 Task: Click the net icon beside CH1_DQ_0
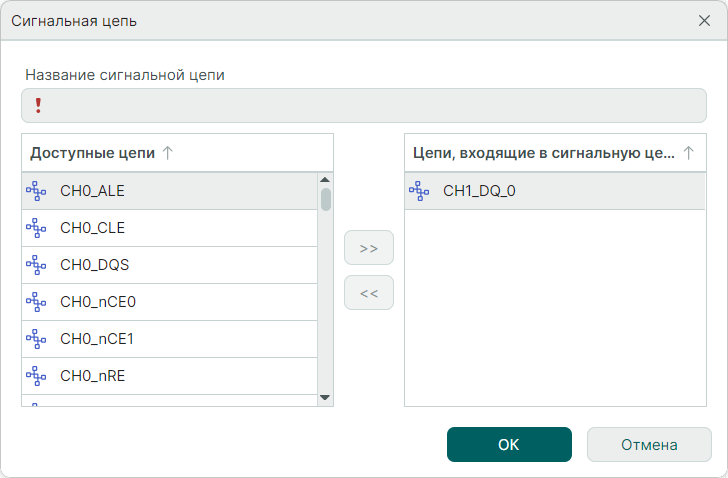click(419, 190)
